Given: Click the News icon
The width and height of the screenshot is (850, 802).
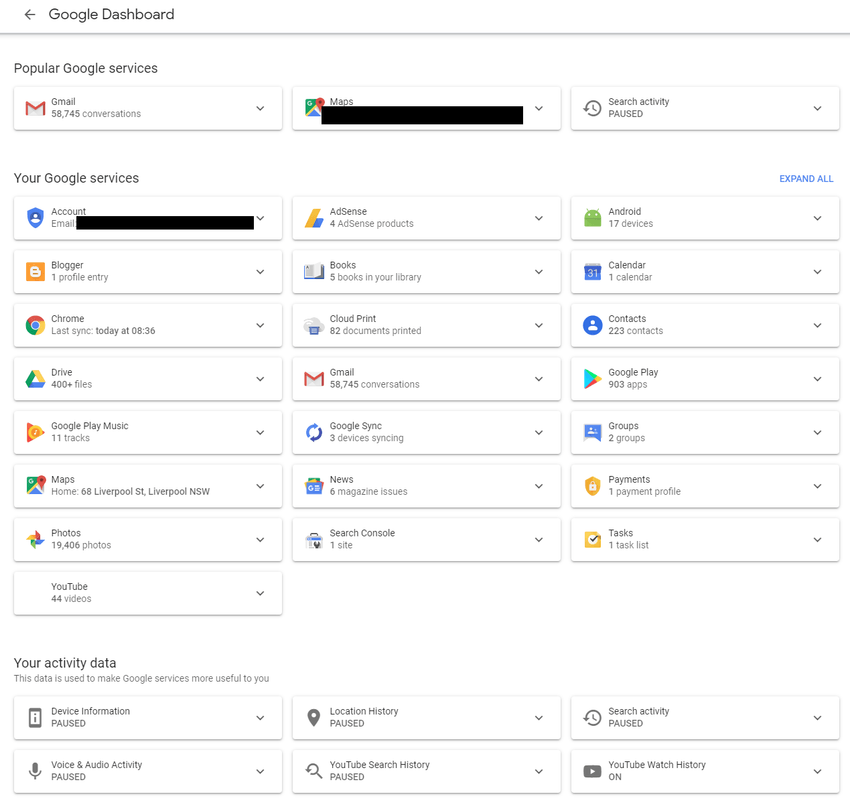Looking at the screenshot, I should 314,486.
